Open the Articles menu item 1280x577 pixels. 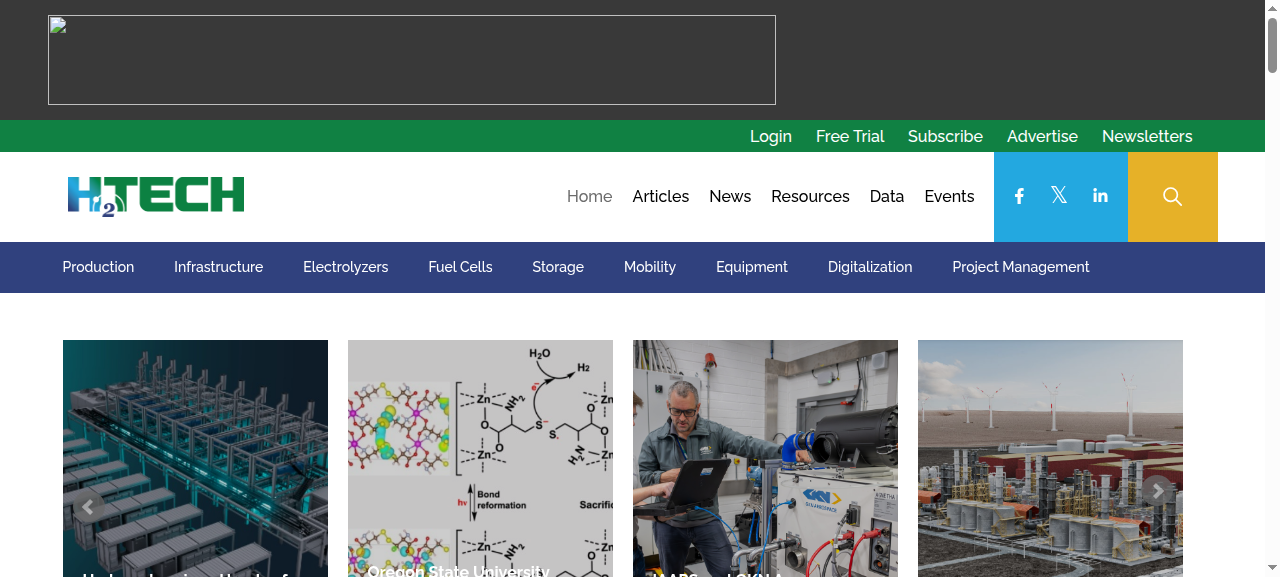pyautogui.click(x=661, y=196)
